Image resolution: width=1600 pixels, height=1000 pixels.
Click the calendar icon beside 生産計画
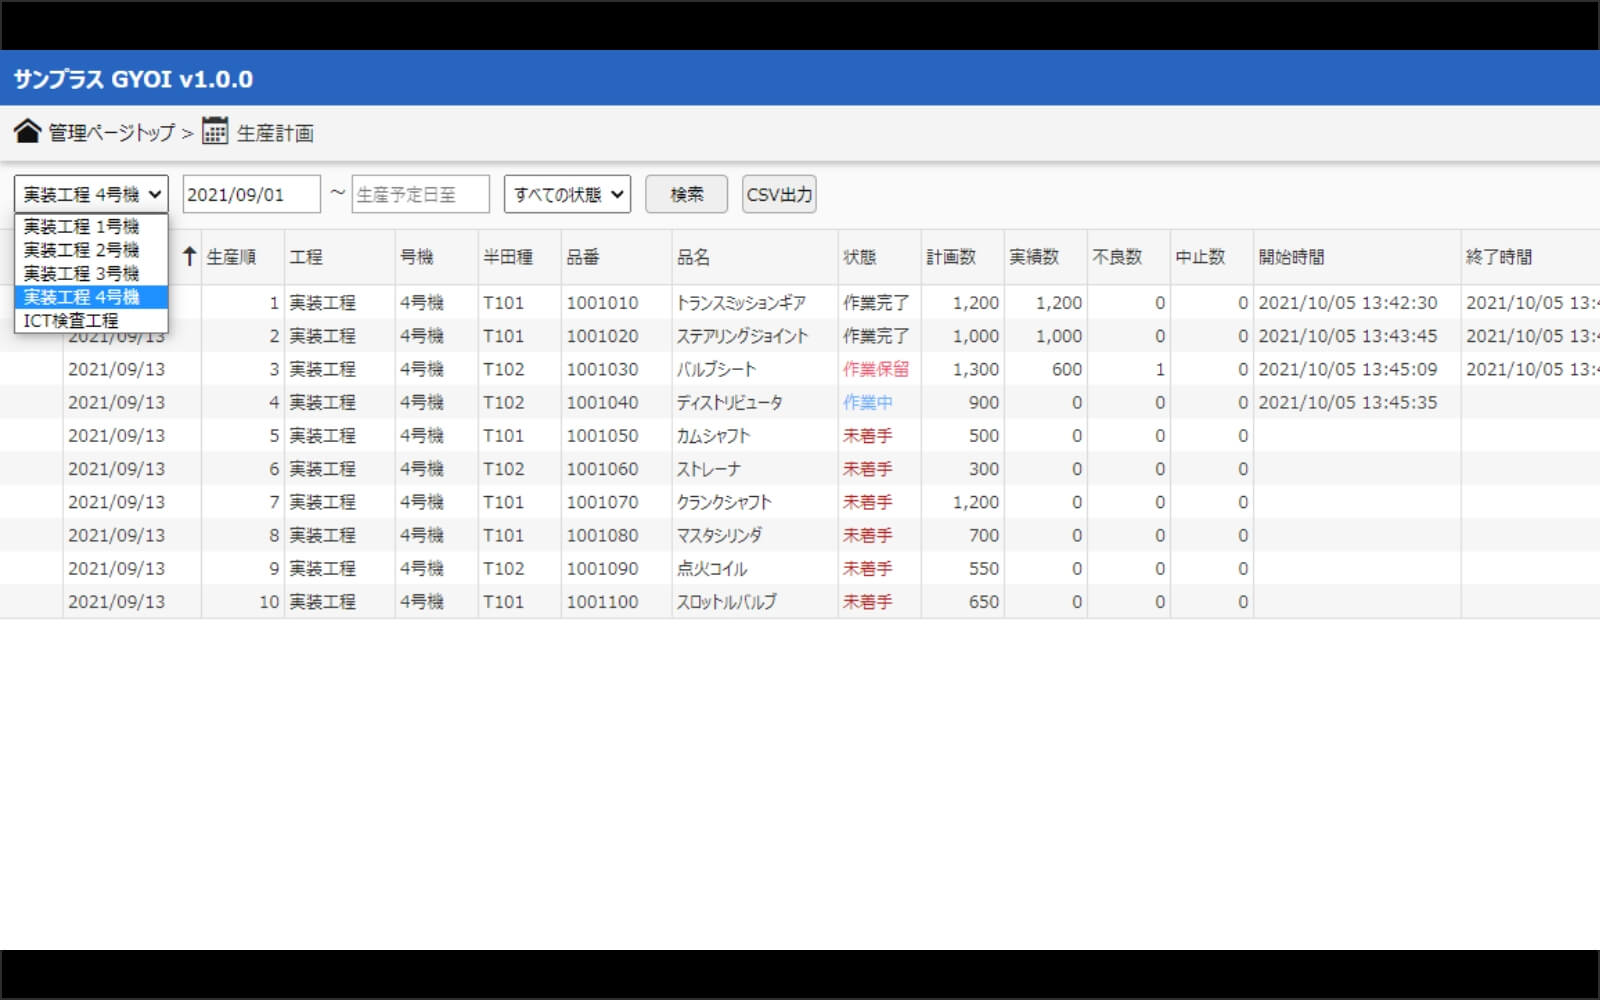(215, 132)
